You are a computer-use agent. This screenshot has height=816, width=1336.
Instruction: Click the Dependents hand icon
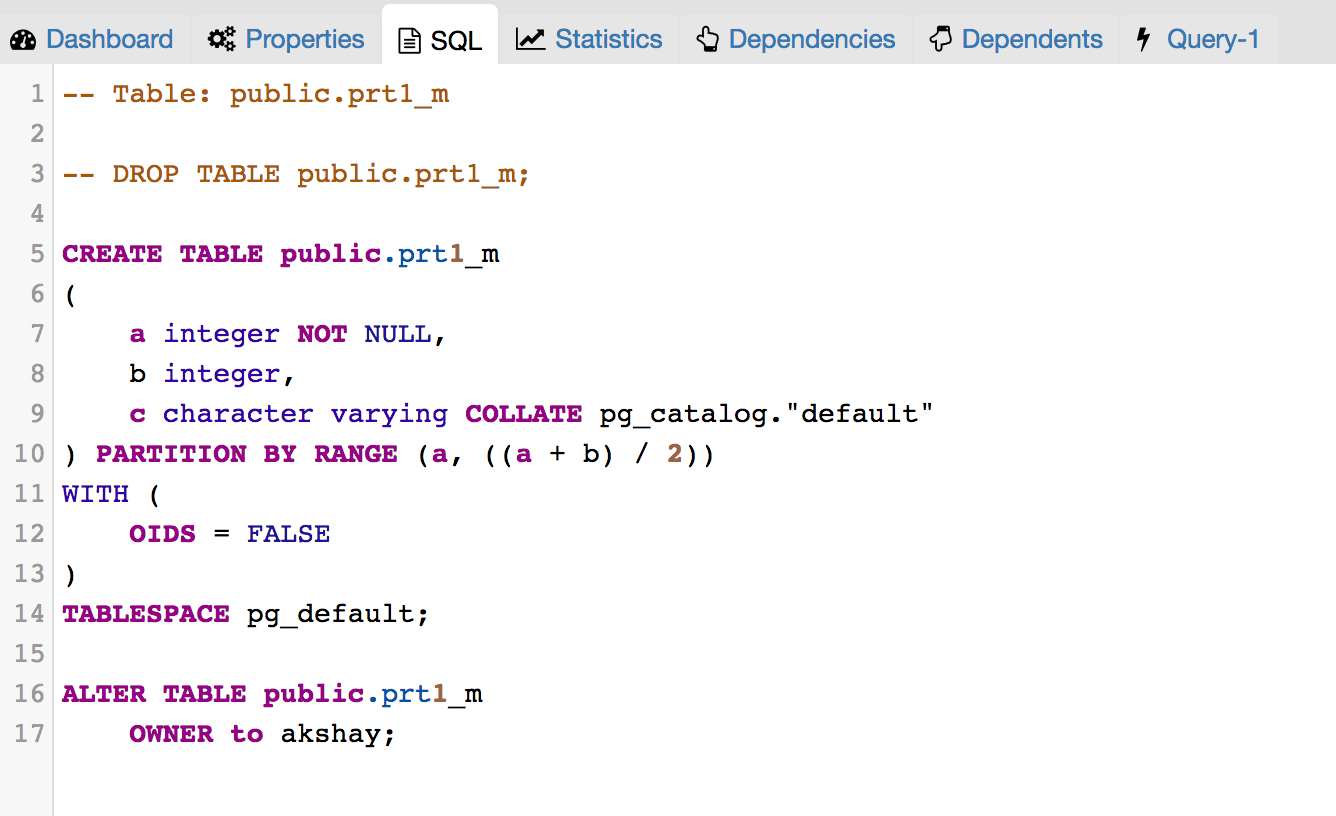pyautogui.click(x=940, y=40)
